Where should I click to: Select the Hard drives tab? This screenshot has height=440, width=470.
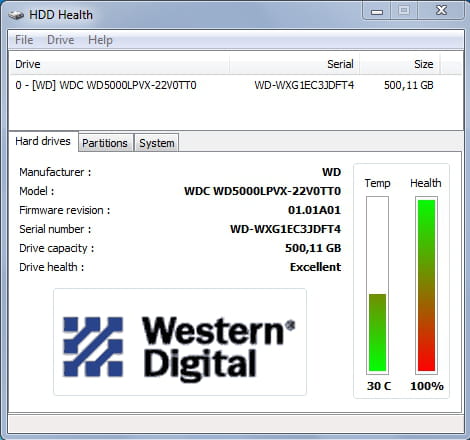(43, 141)
